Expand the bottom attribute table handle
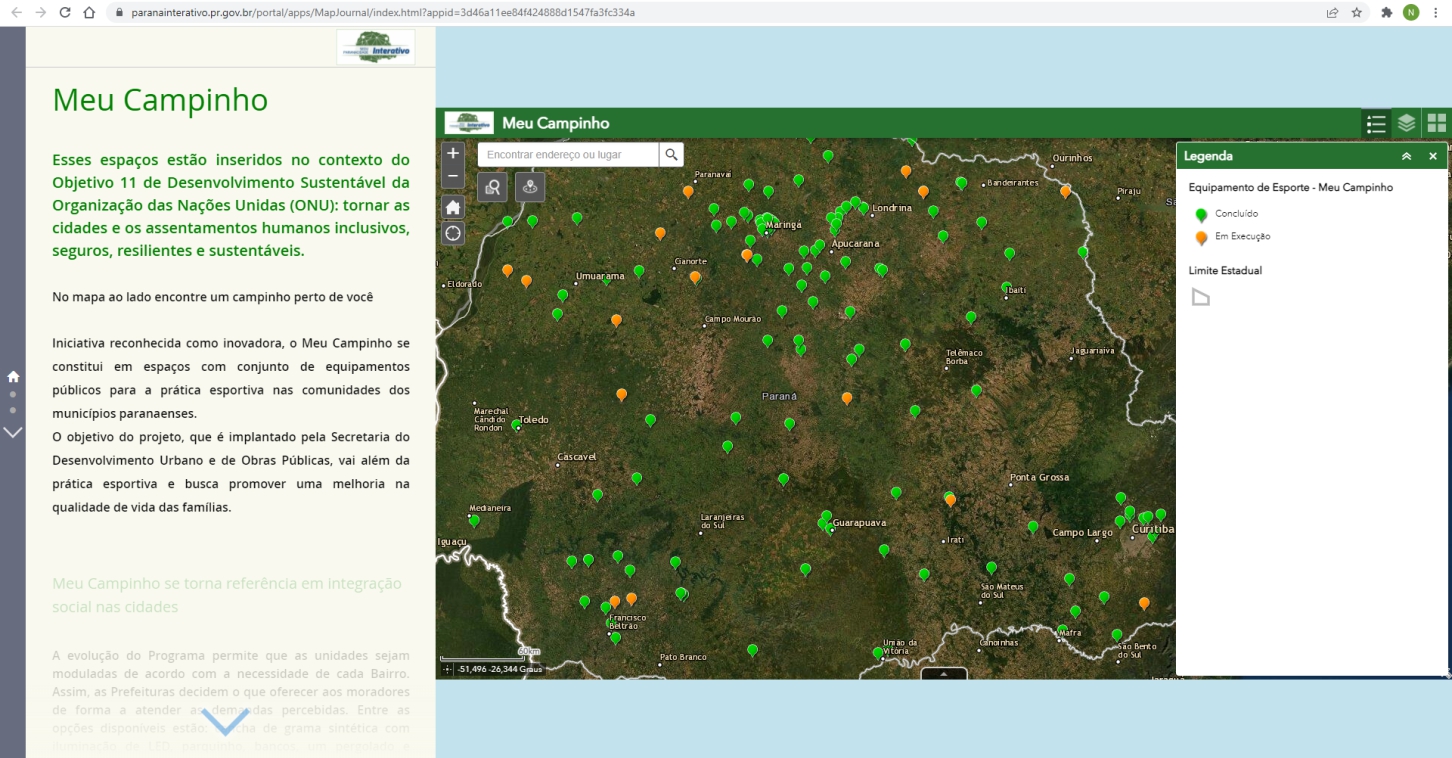The width and height of the screenshot is (1452, 758). pos(943,674)
